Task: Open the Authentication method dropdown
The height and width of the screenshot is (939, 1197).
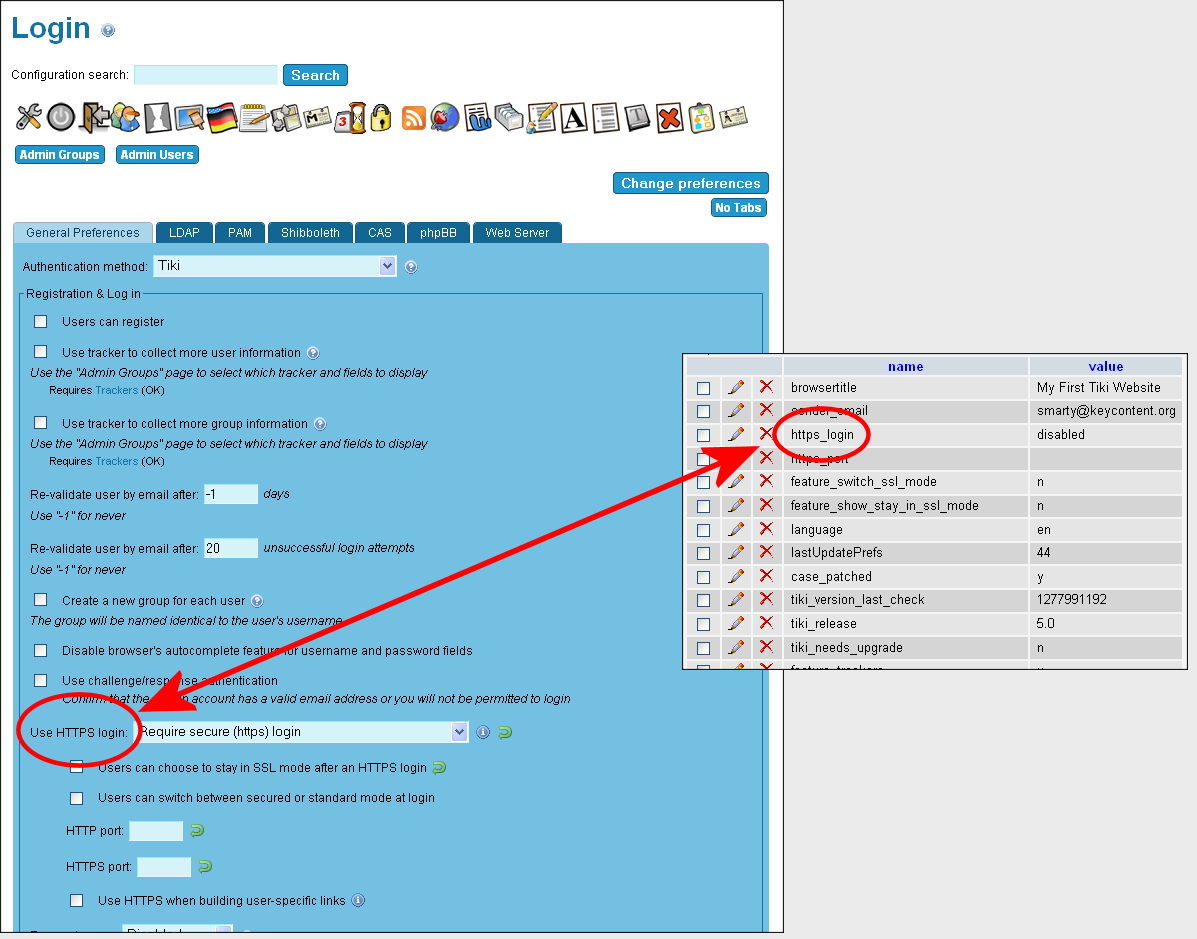Action: tap(275, 266)
